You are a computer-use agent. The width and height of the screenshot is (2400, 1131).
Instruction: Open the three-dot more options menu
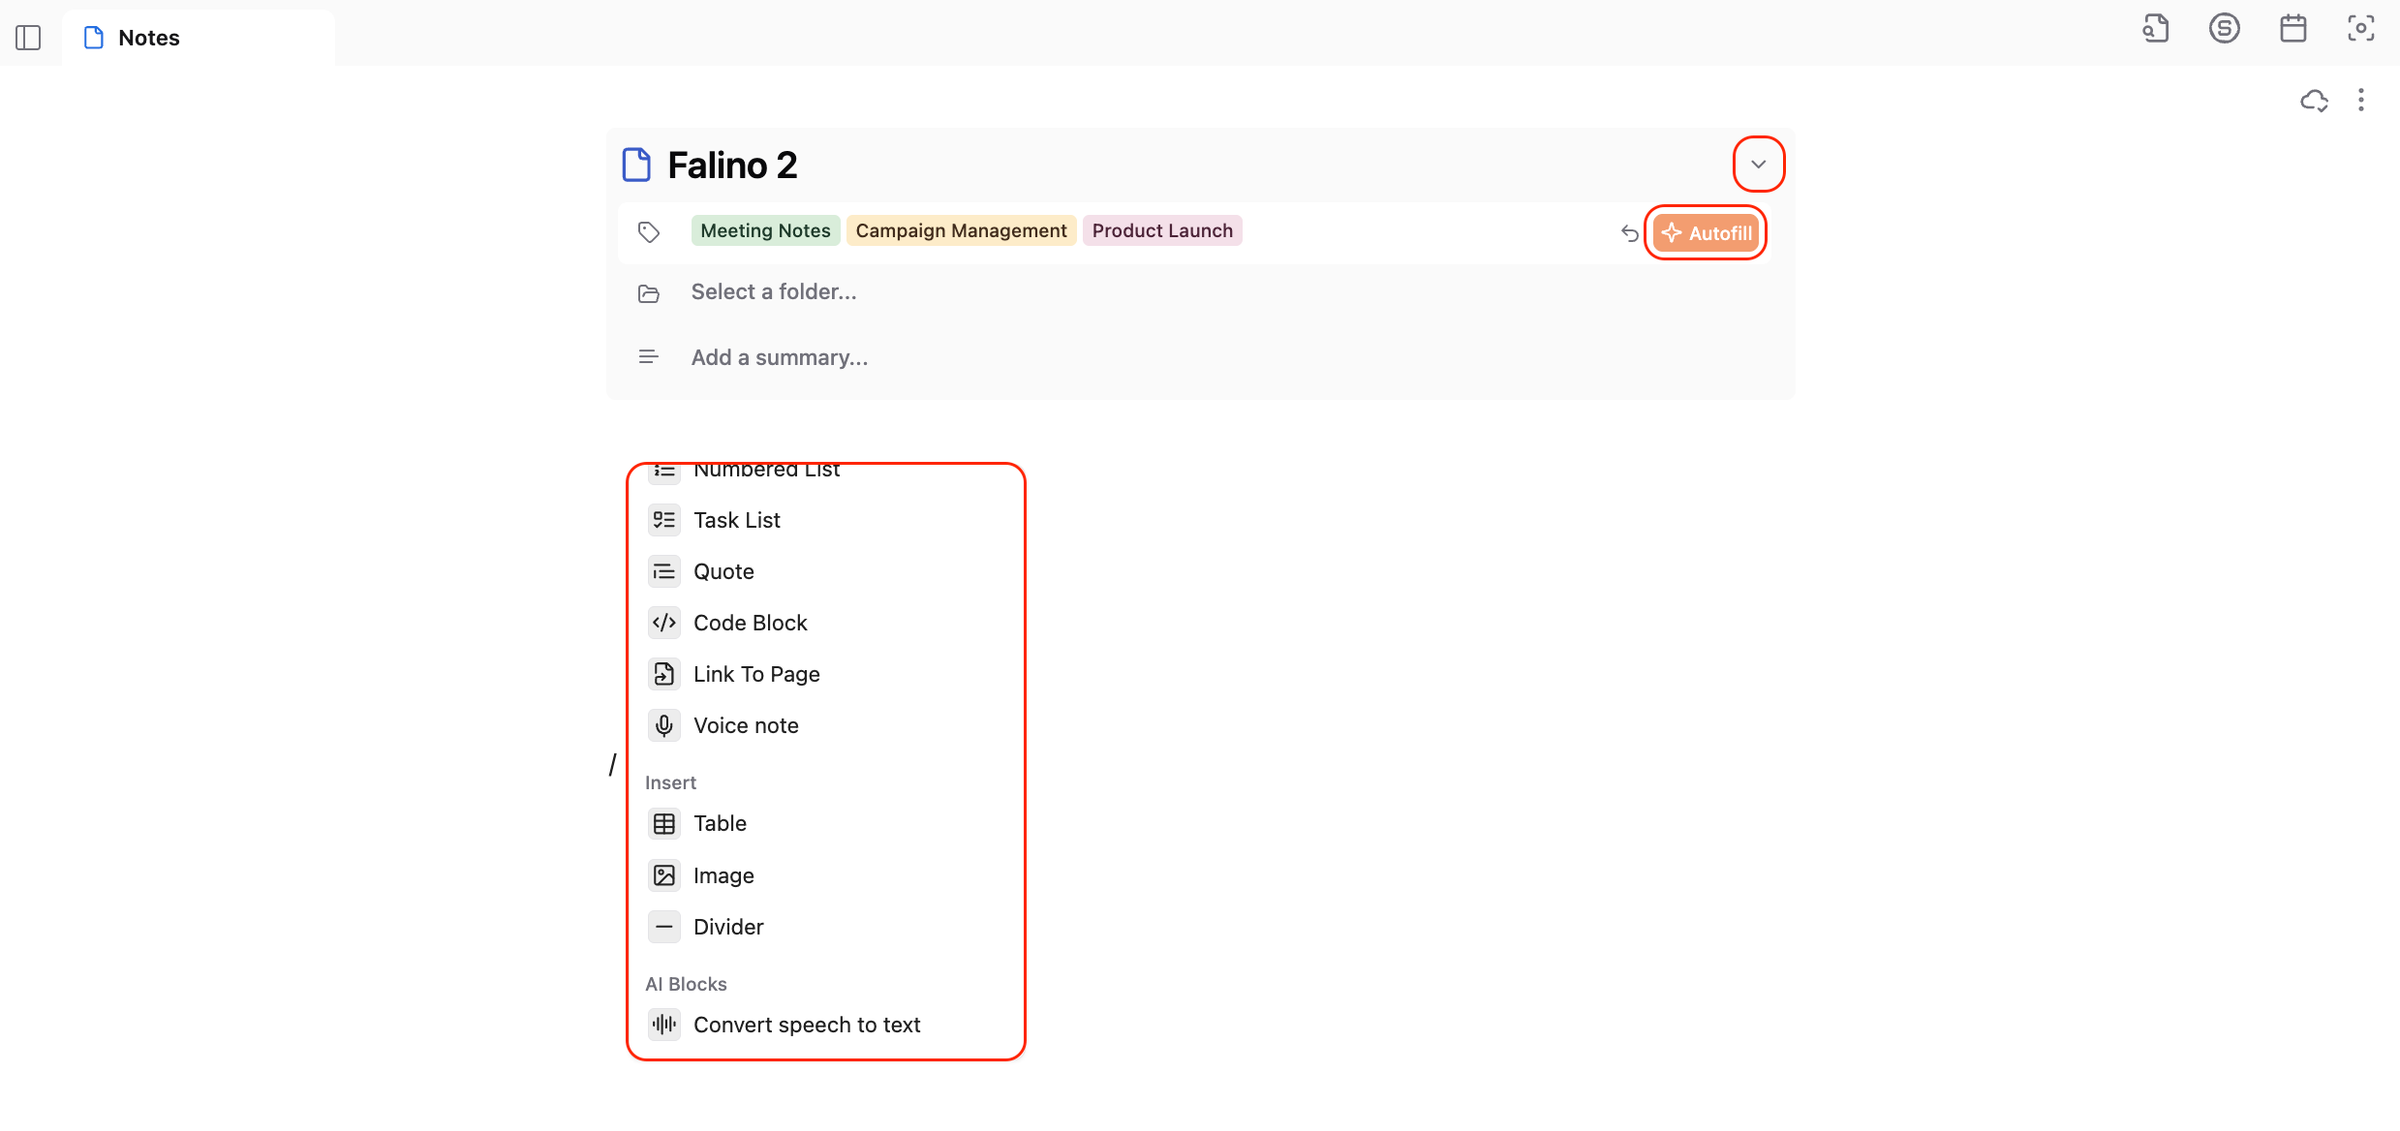2361,100
